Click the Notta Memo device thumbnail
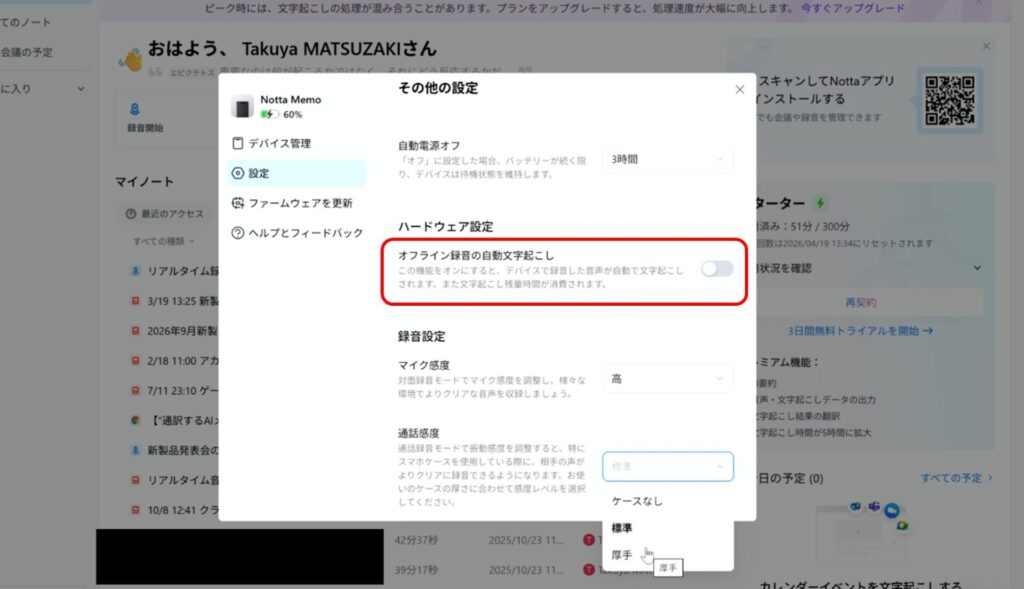Image resolution: width=1024 pixels, height=589 pixels. click(x=243, y=107)
